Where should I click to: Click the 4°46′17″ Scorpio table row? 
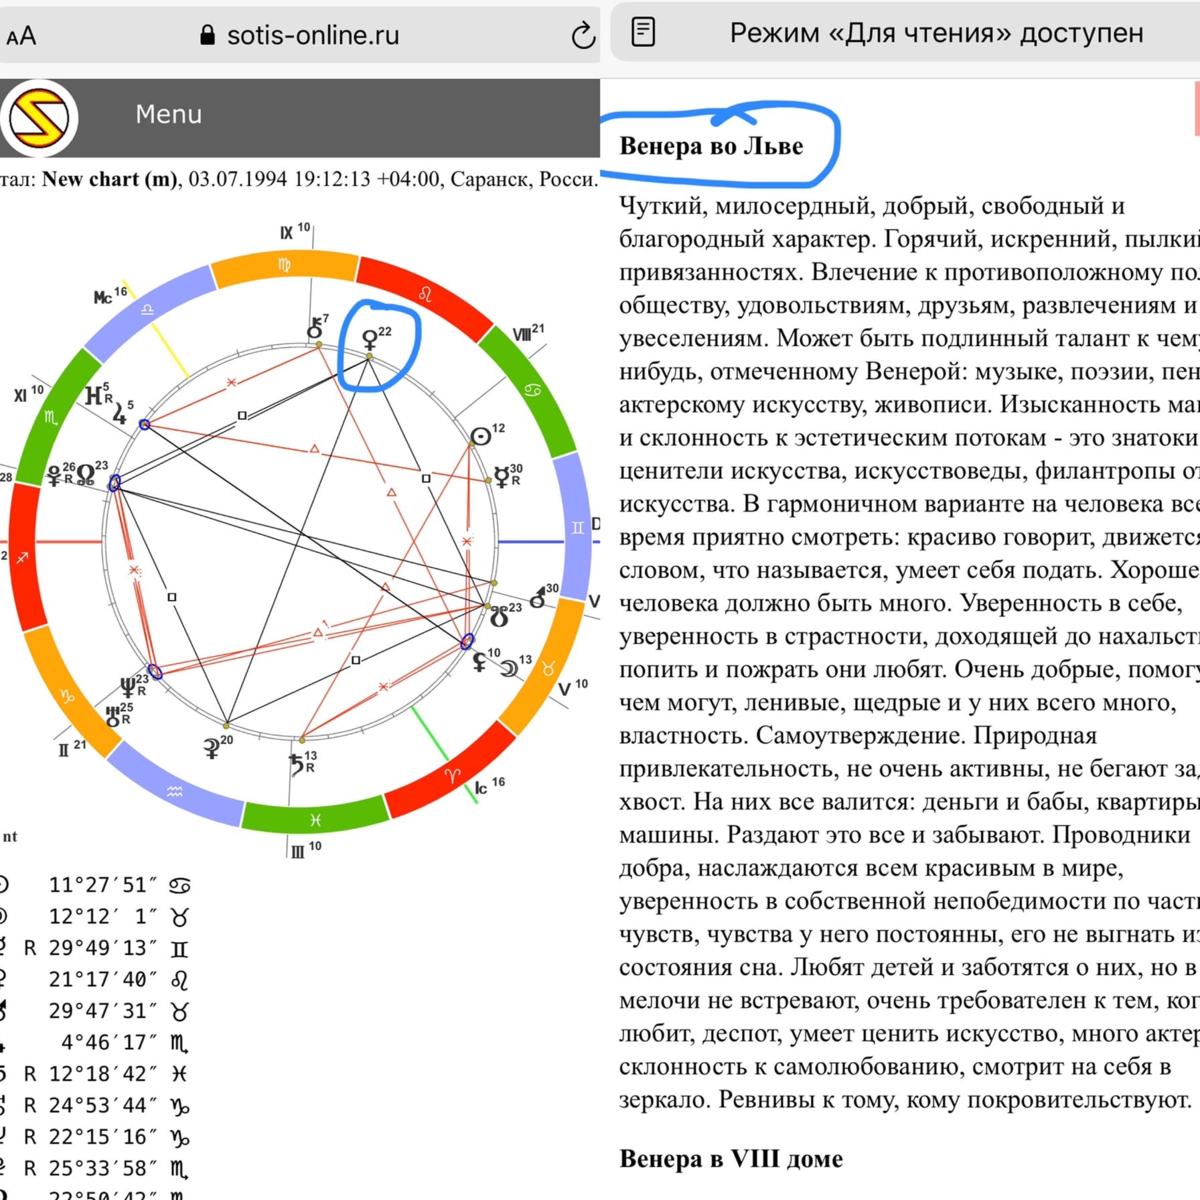(95, 1043)
